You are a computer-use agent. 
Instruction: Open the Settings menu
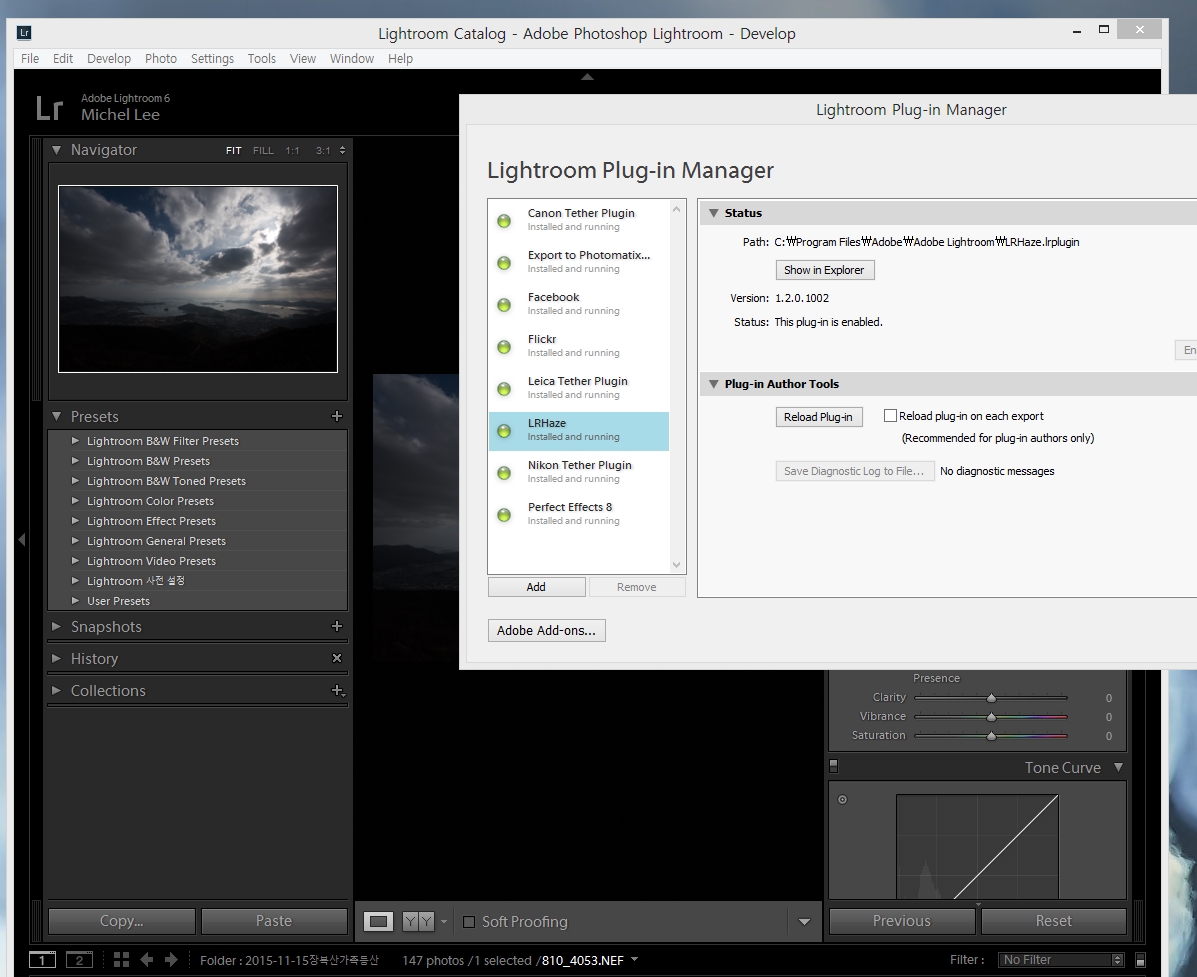click(212, 59)
